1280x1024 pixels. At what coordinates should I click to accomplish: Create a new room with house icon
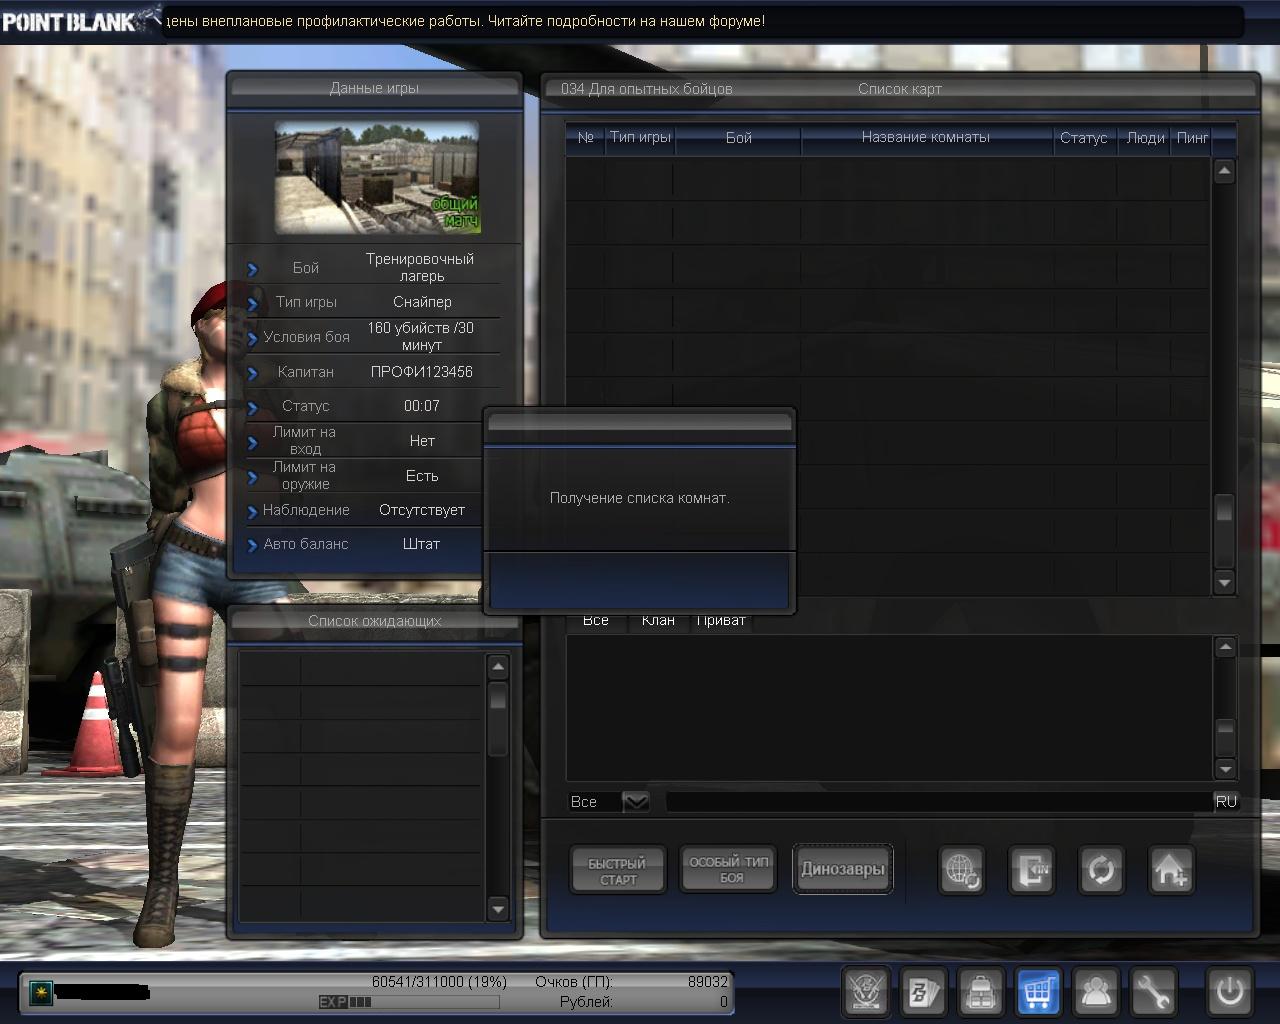[x=1170, y=870]
